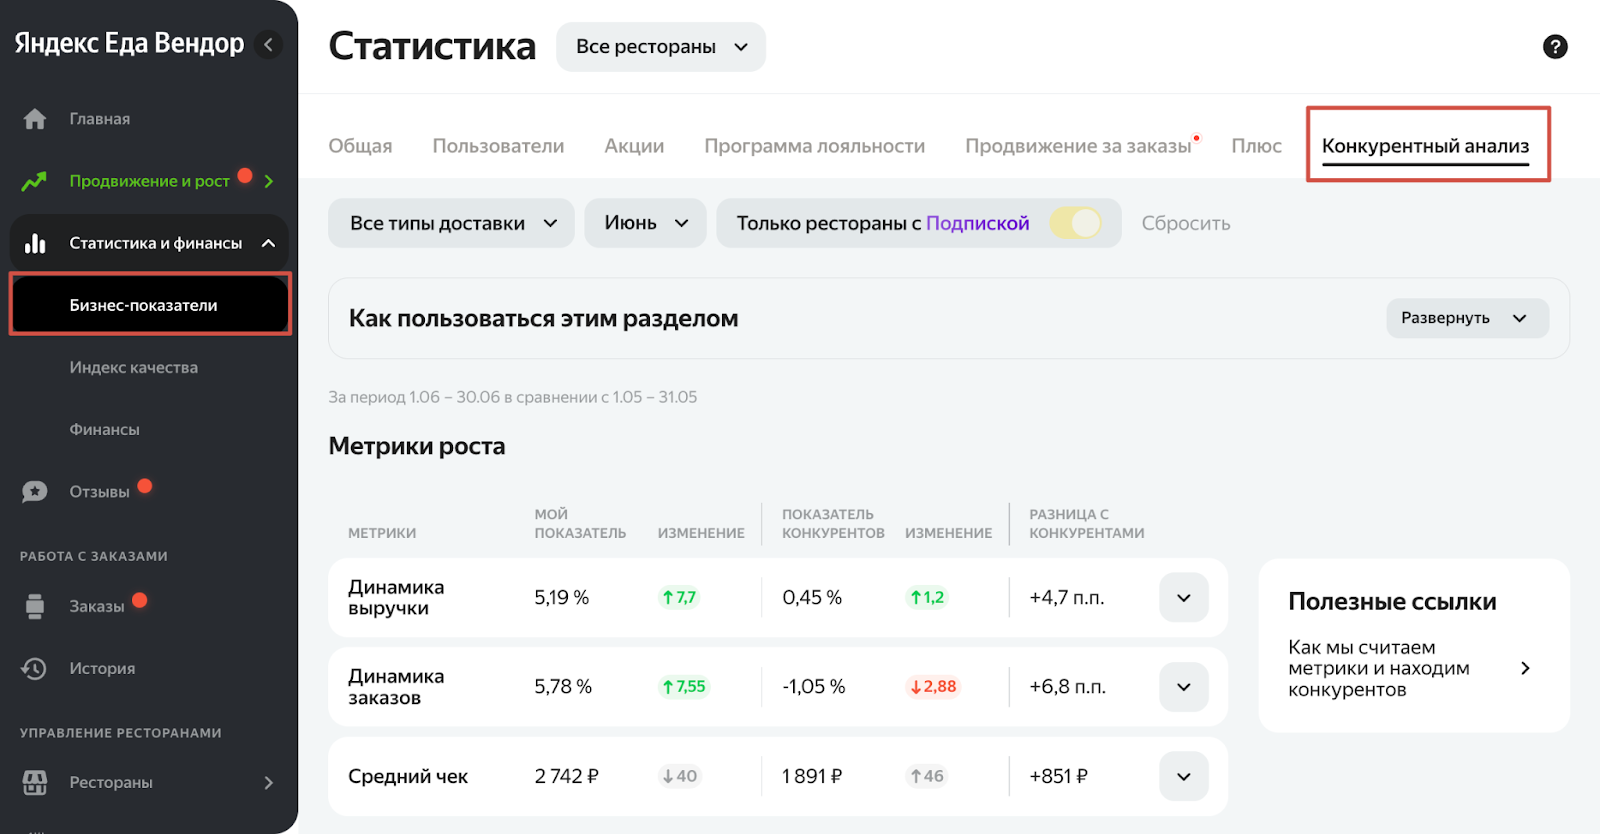Click the Заказы orders icon
Viewport: 1600px width, 834px height.
coord(35,606)
